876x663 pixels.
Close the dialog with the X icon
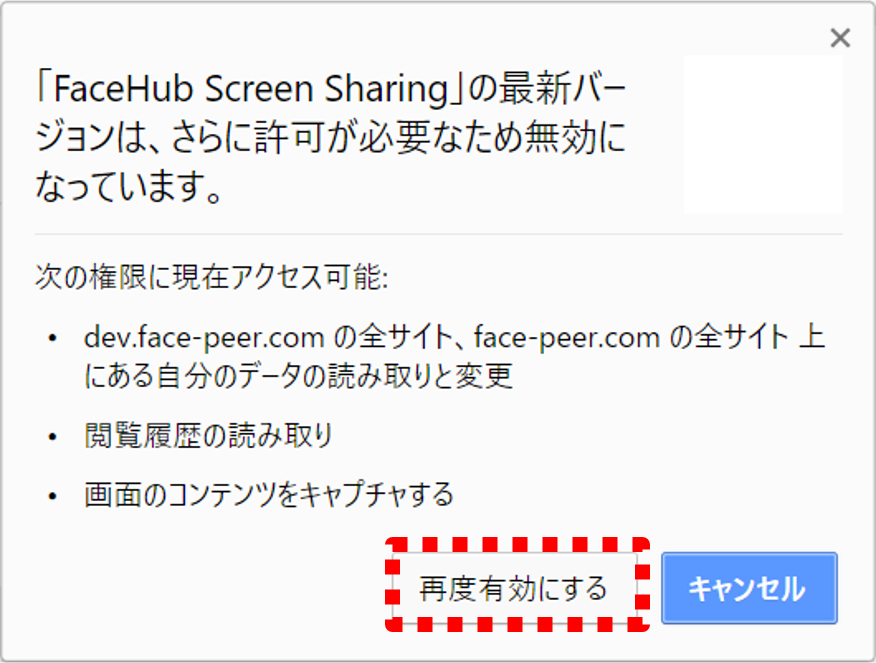point(840,38)
